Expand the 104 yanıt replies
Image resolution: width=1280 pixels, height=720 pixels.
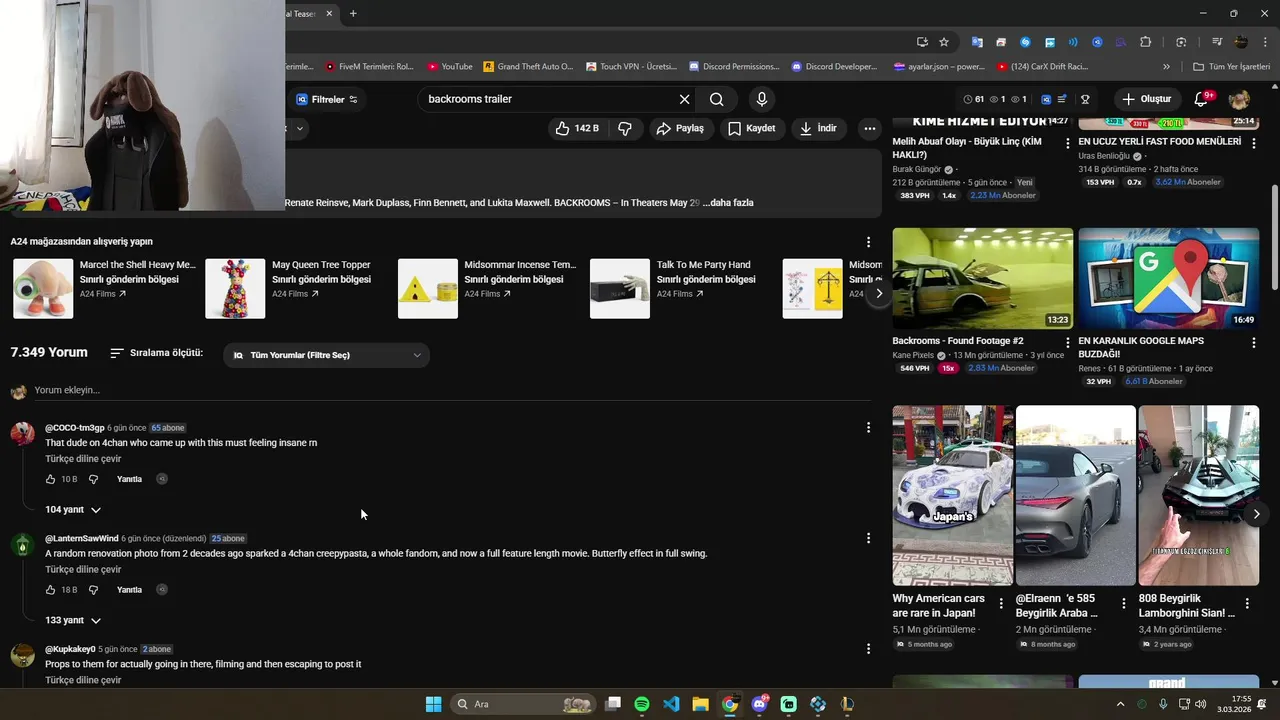73,510
